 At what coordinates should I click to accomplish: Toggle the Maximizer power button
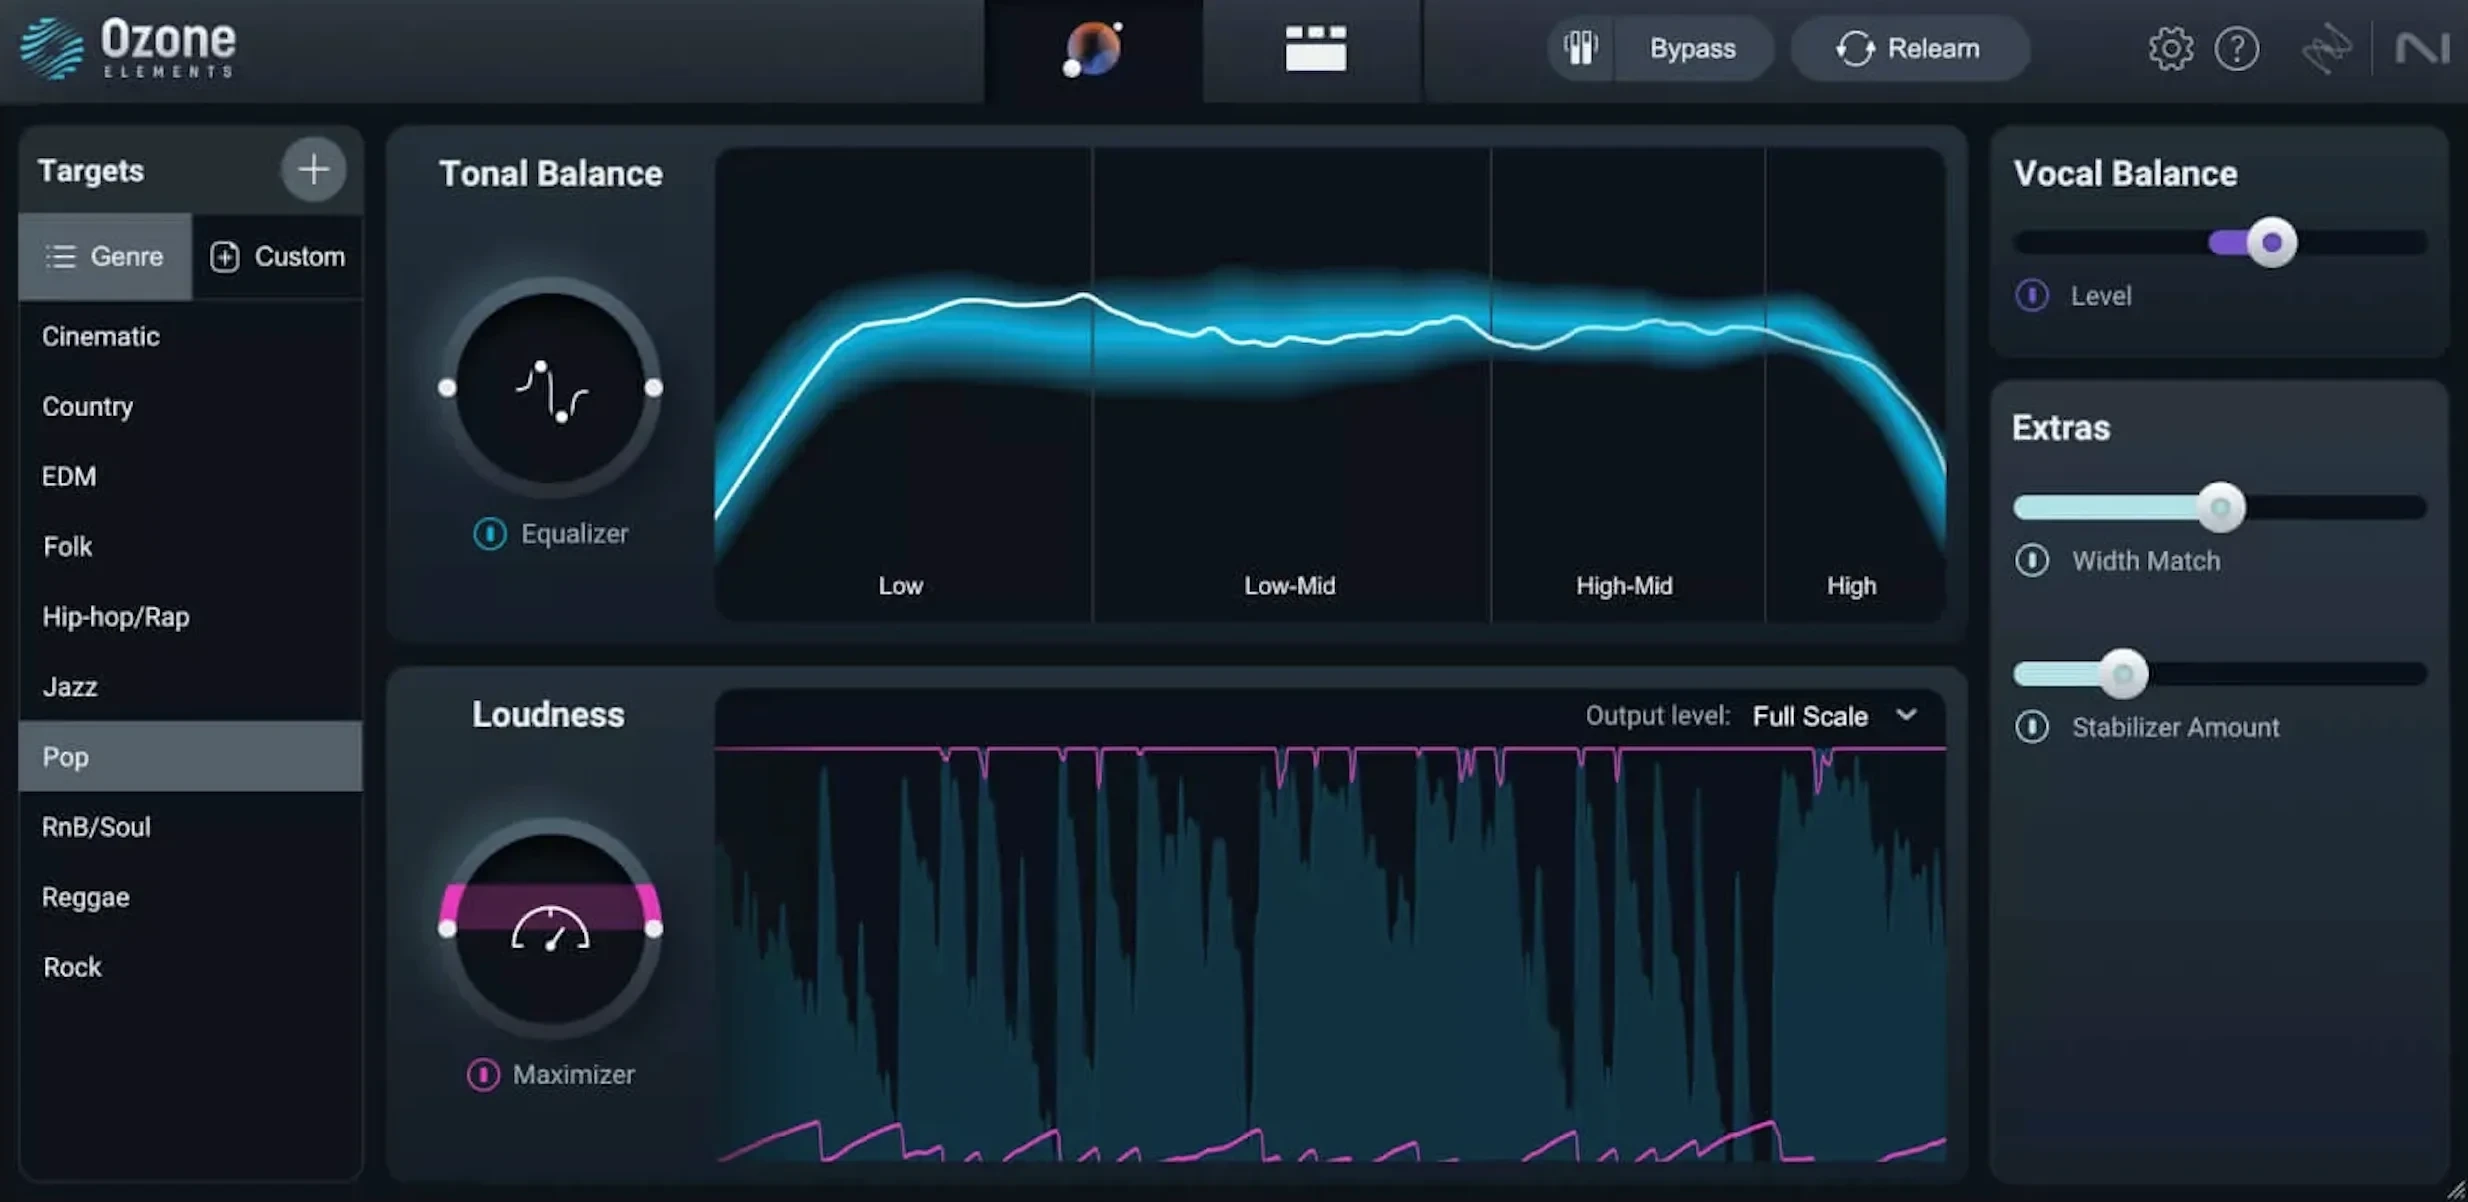tap(483, 1075)
